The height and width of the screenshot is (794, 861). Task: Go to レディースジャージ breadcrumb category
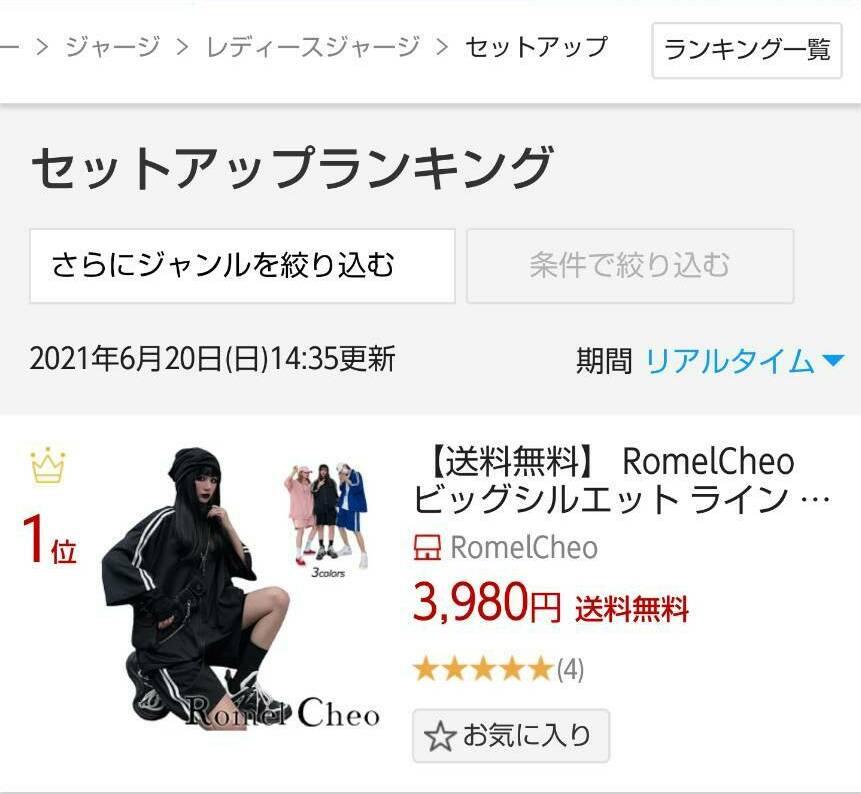click(x=313, y=47)
